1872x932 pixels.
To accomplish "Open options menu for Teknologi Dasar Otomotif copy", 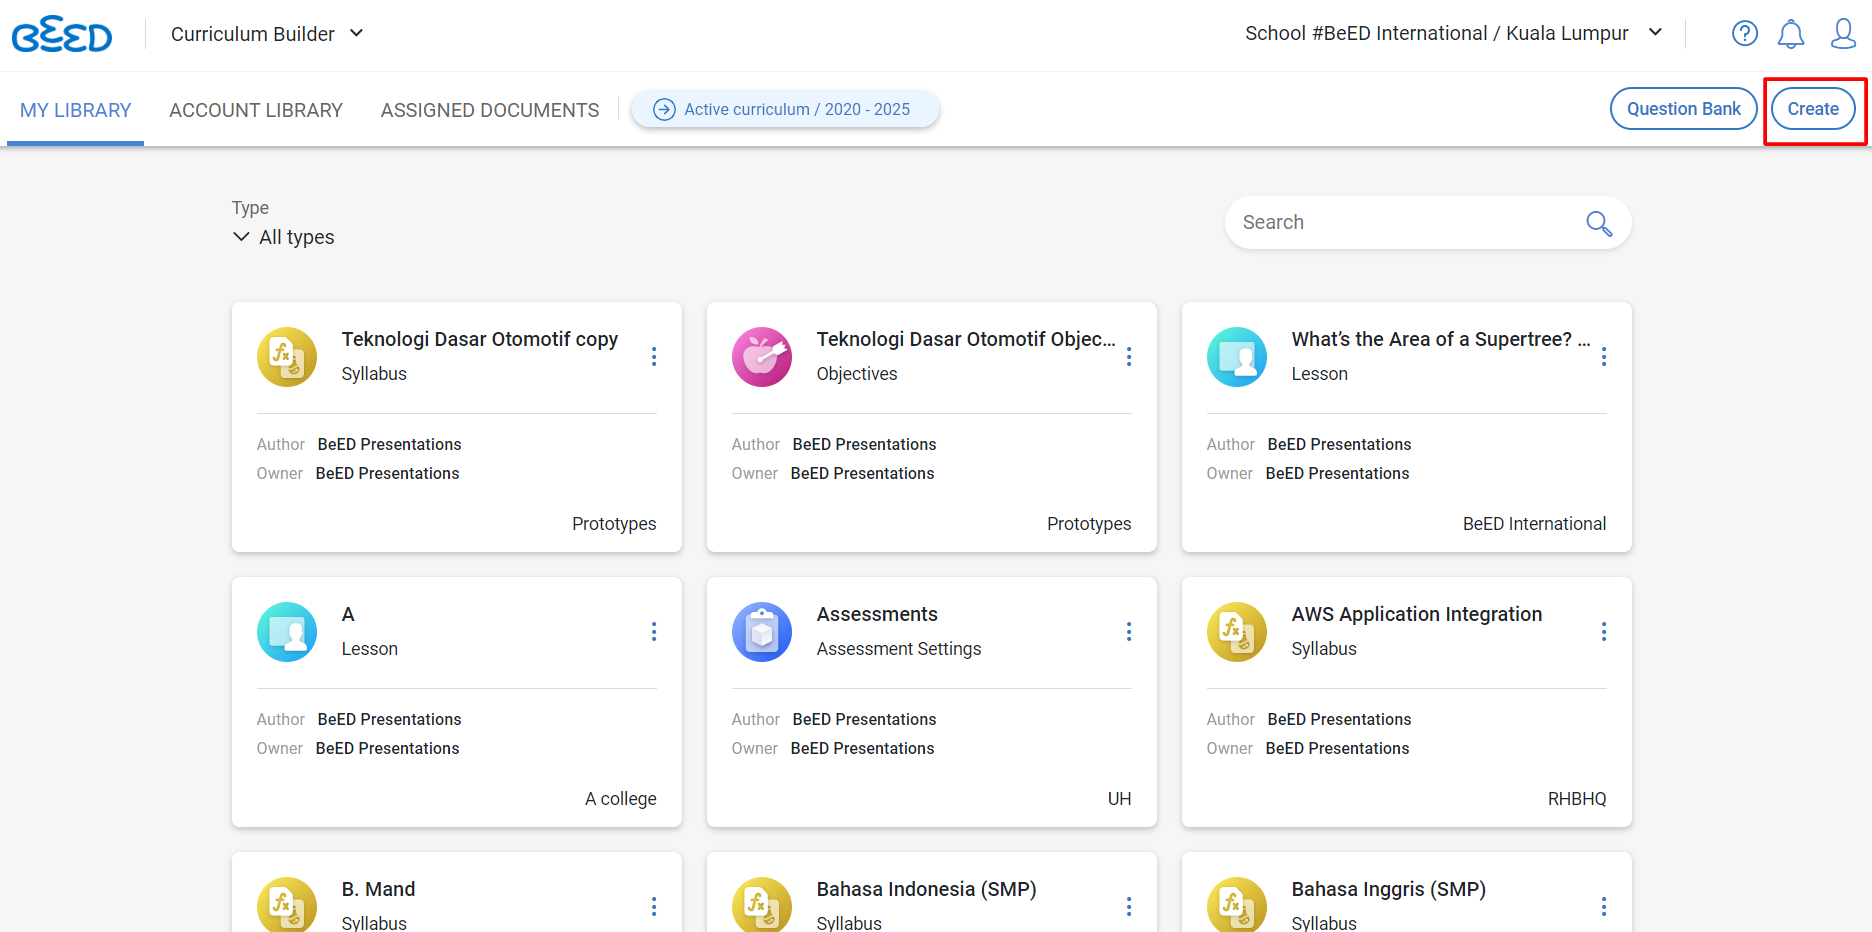I will [654, 357].
